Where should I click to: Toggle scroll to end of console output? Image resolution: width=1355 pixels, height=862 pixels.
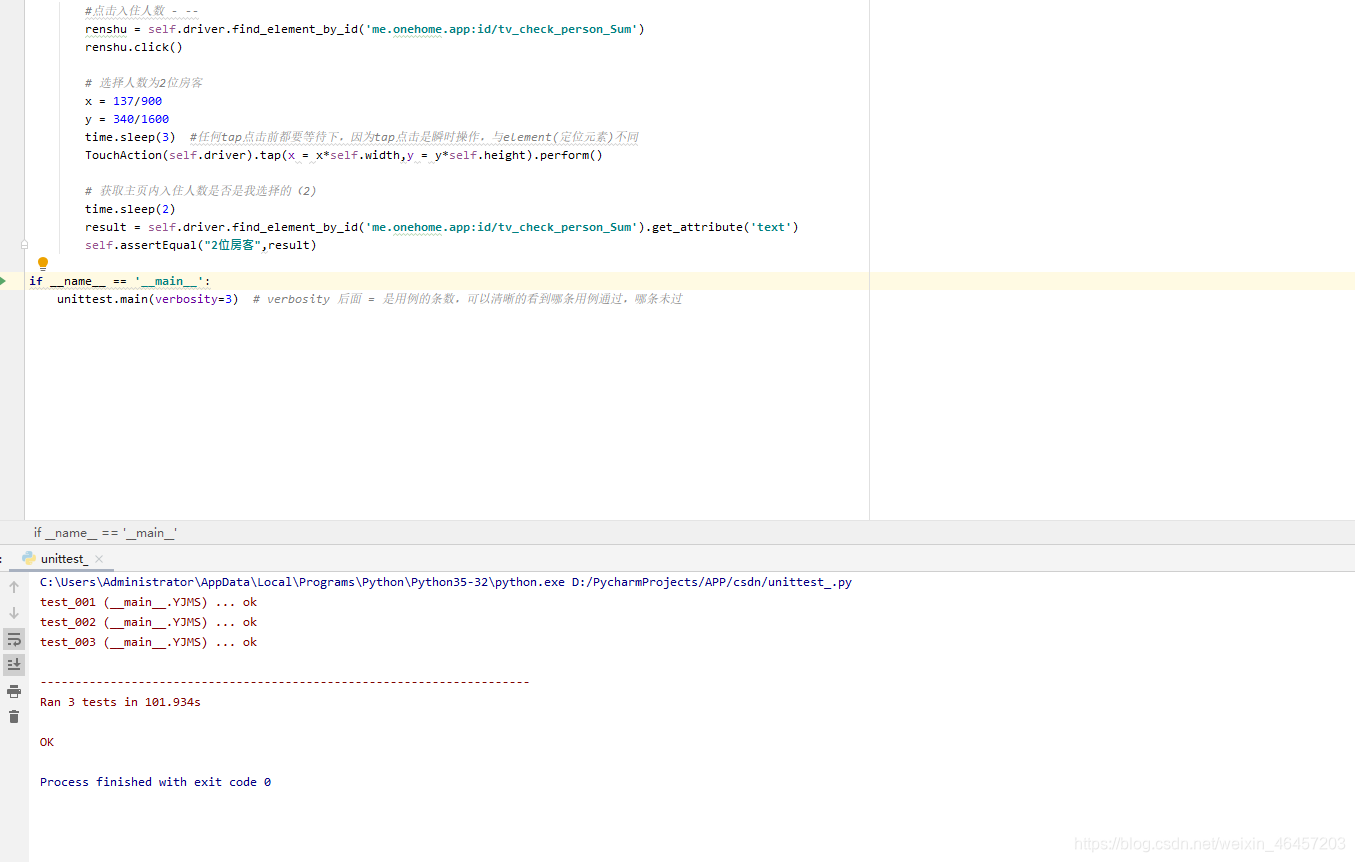point(14,664)
